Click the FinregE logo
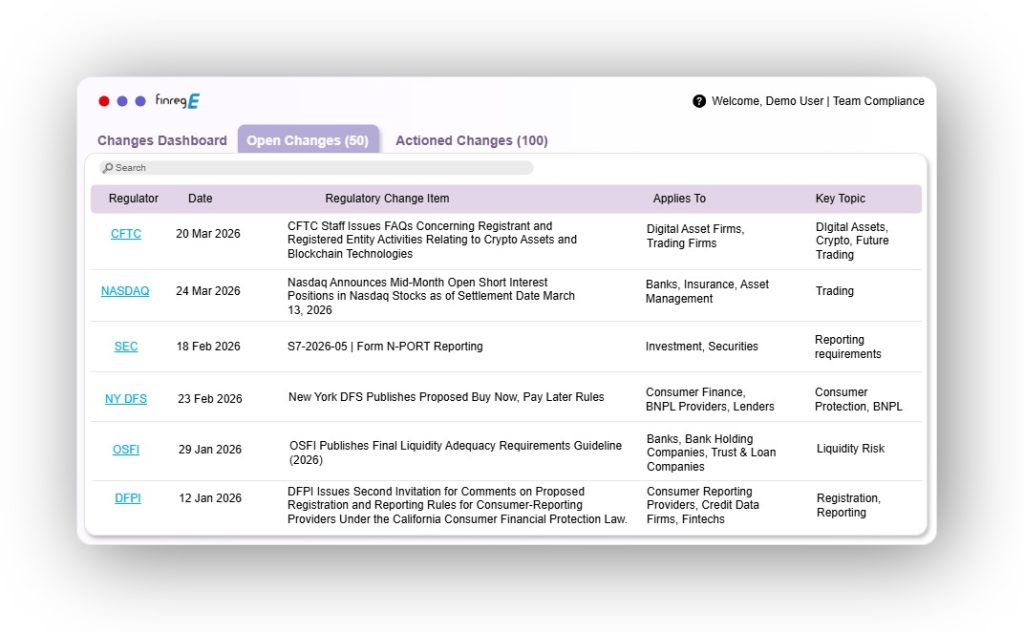 [x=177, y=101]
